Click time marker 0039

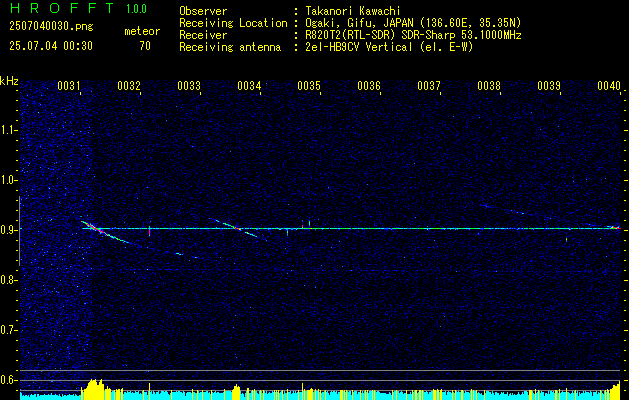(x=549, y=86)
